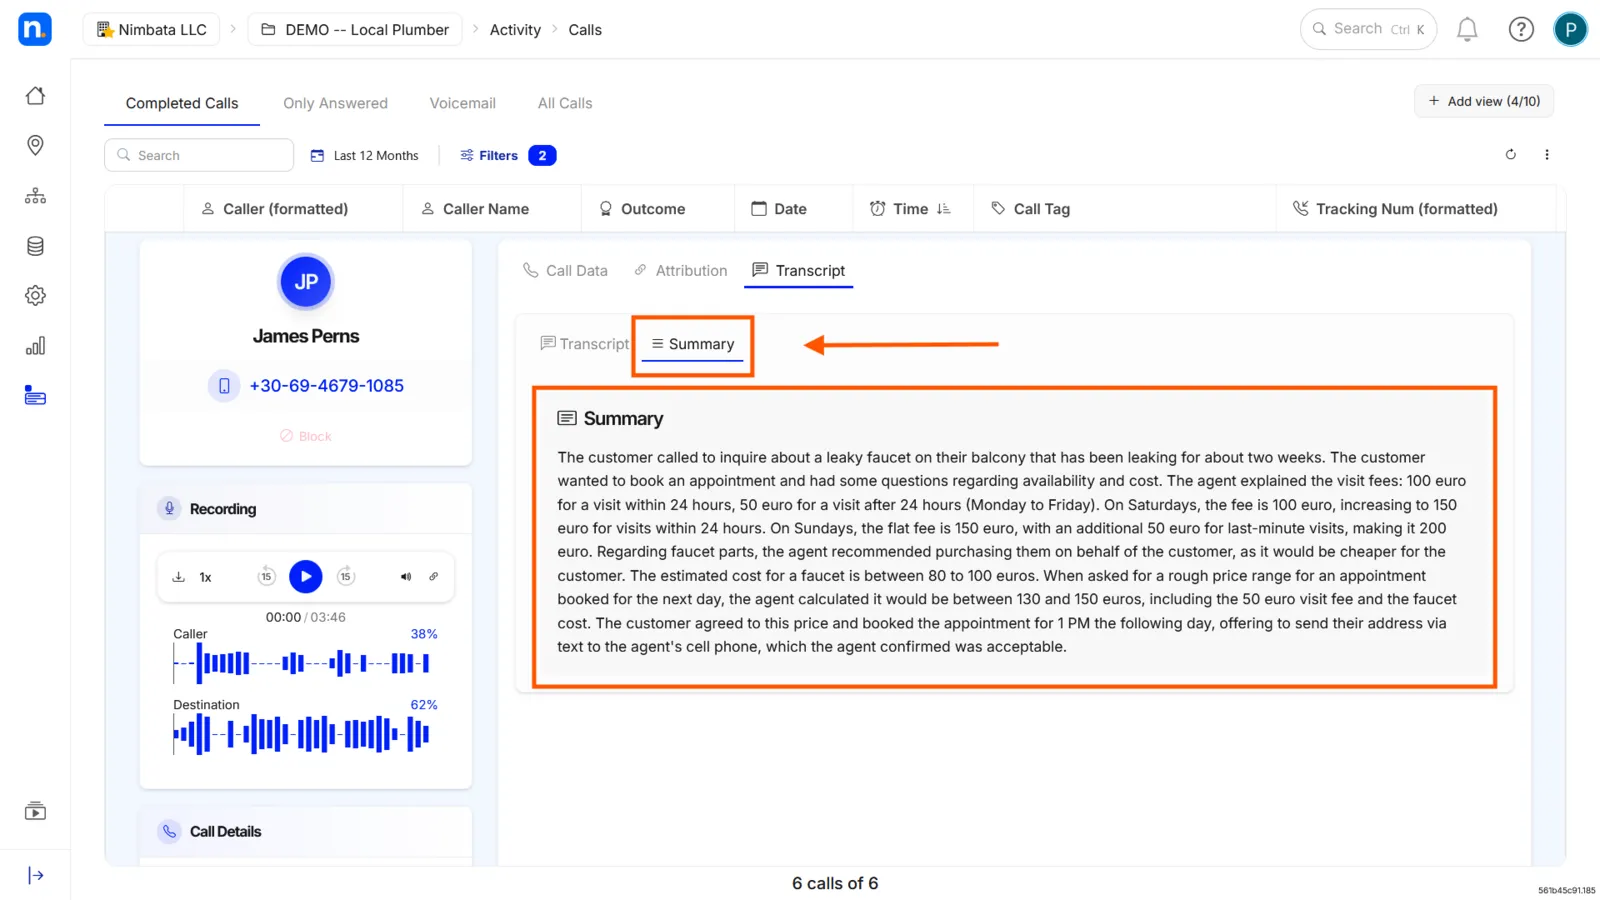
Task: Download the call recording
Action: point(179,577)
